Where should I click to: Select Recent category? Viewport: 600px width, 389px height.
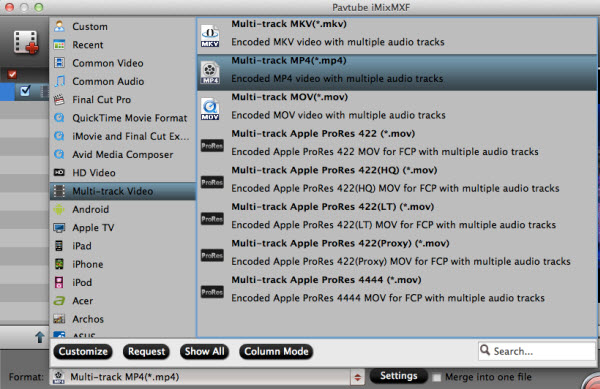point(122,45)
